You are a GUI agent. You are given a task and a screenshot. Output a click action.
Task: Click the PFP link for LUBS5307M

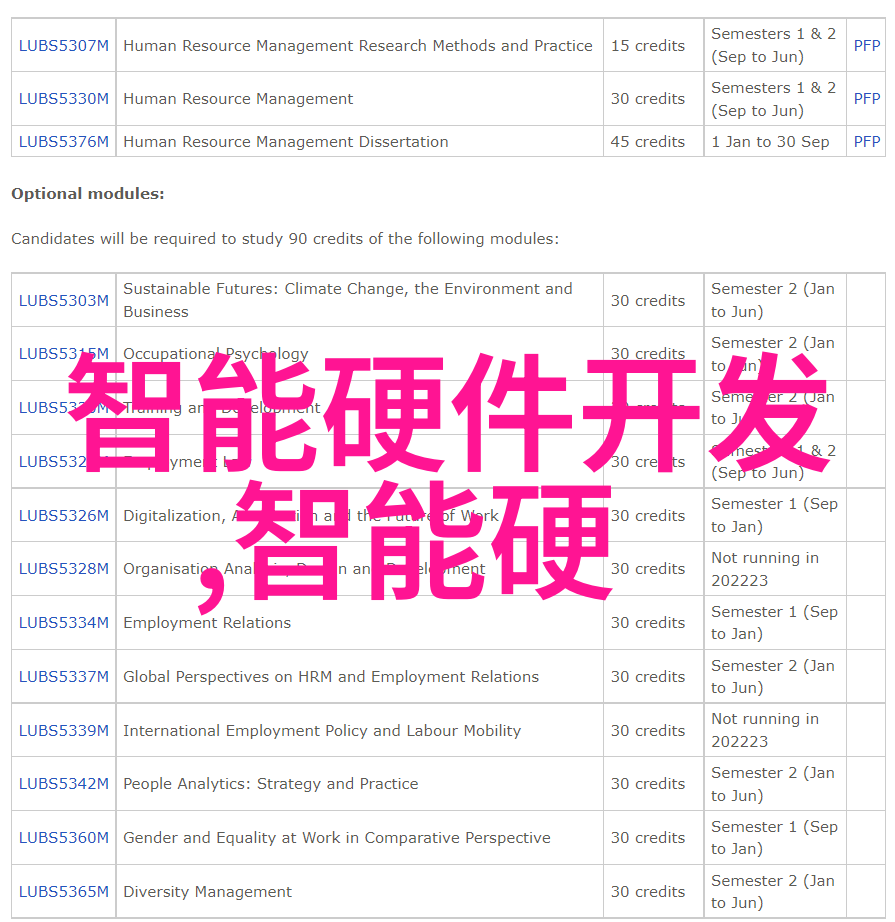[867, 45]
